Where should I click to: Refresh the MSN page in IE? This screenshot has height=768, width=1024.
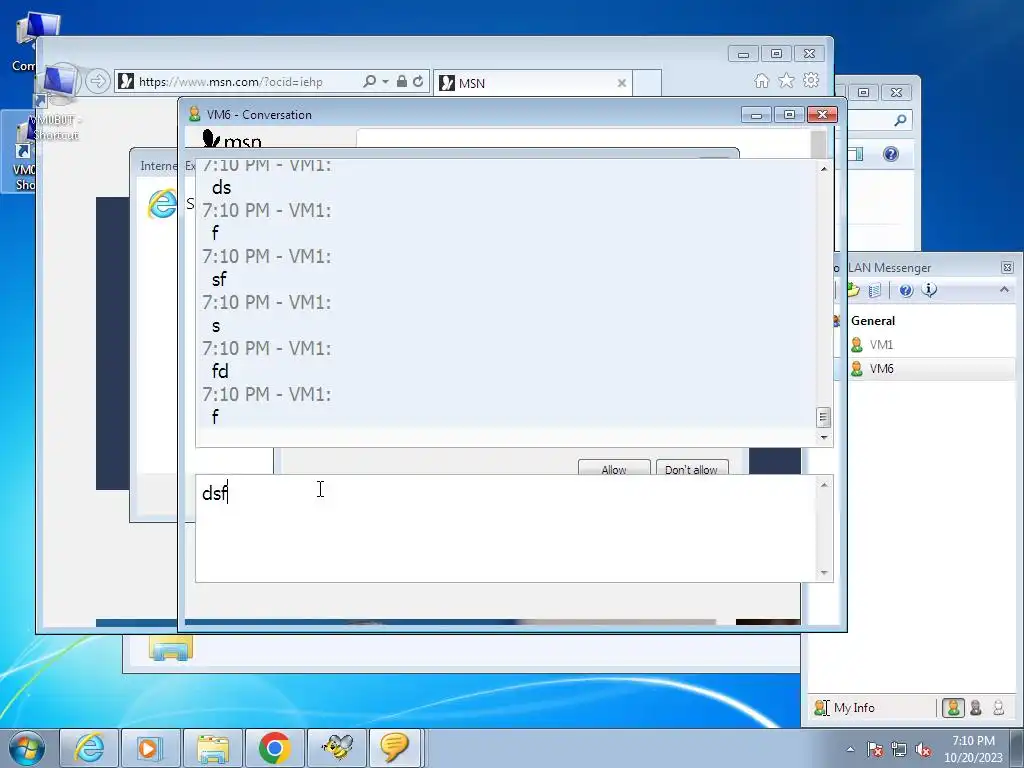point(418,82)
